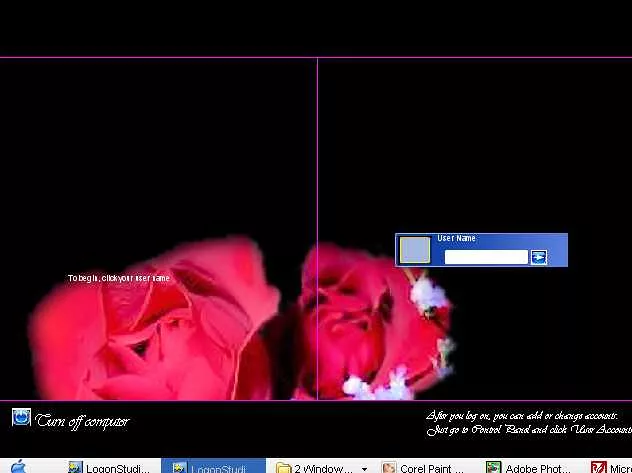
Task: Open the first LogonStudio taskbar button
Action: click(x=108, y=467)
